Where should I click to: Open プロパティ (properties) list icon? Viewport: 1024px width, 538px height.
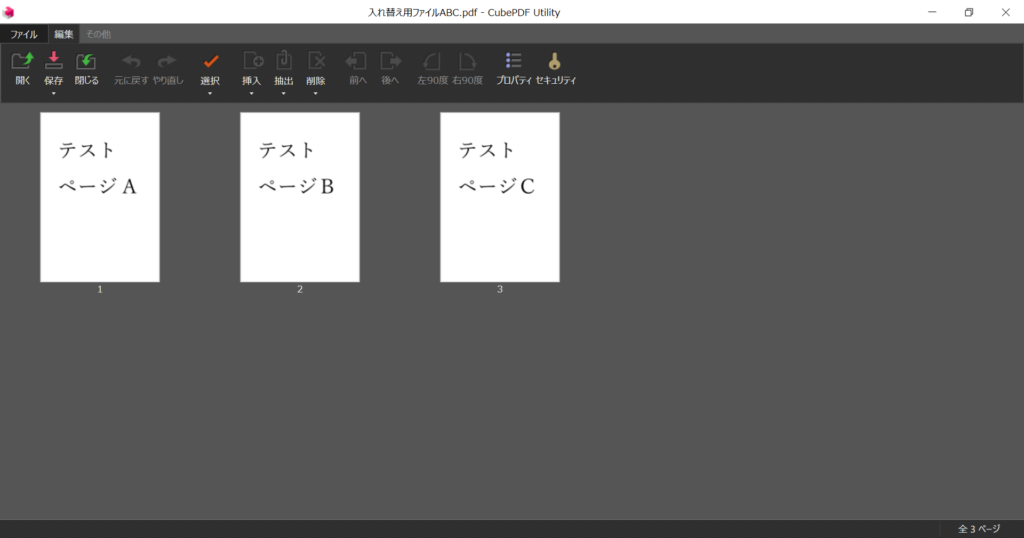[x=513, y=61]
